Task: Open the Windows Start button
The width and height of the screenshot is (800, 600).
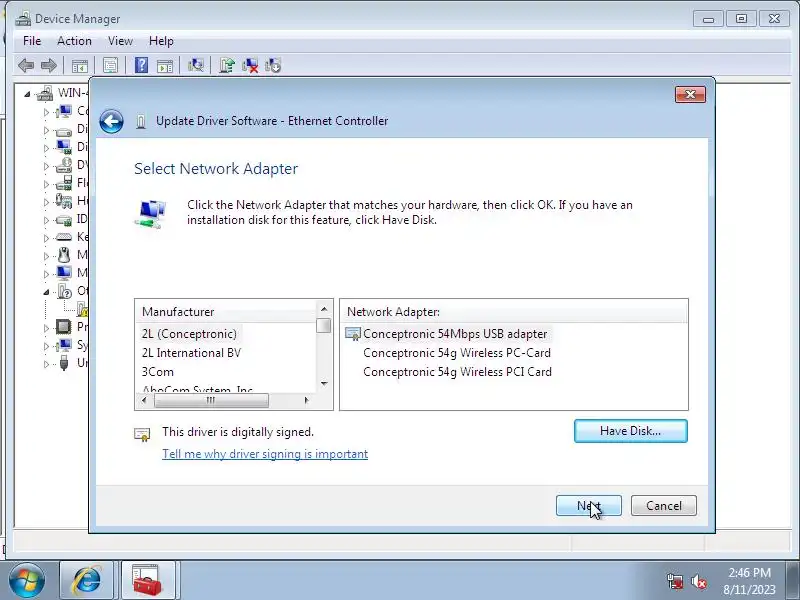Action: (27, 581)
